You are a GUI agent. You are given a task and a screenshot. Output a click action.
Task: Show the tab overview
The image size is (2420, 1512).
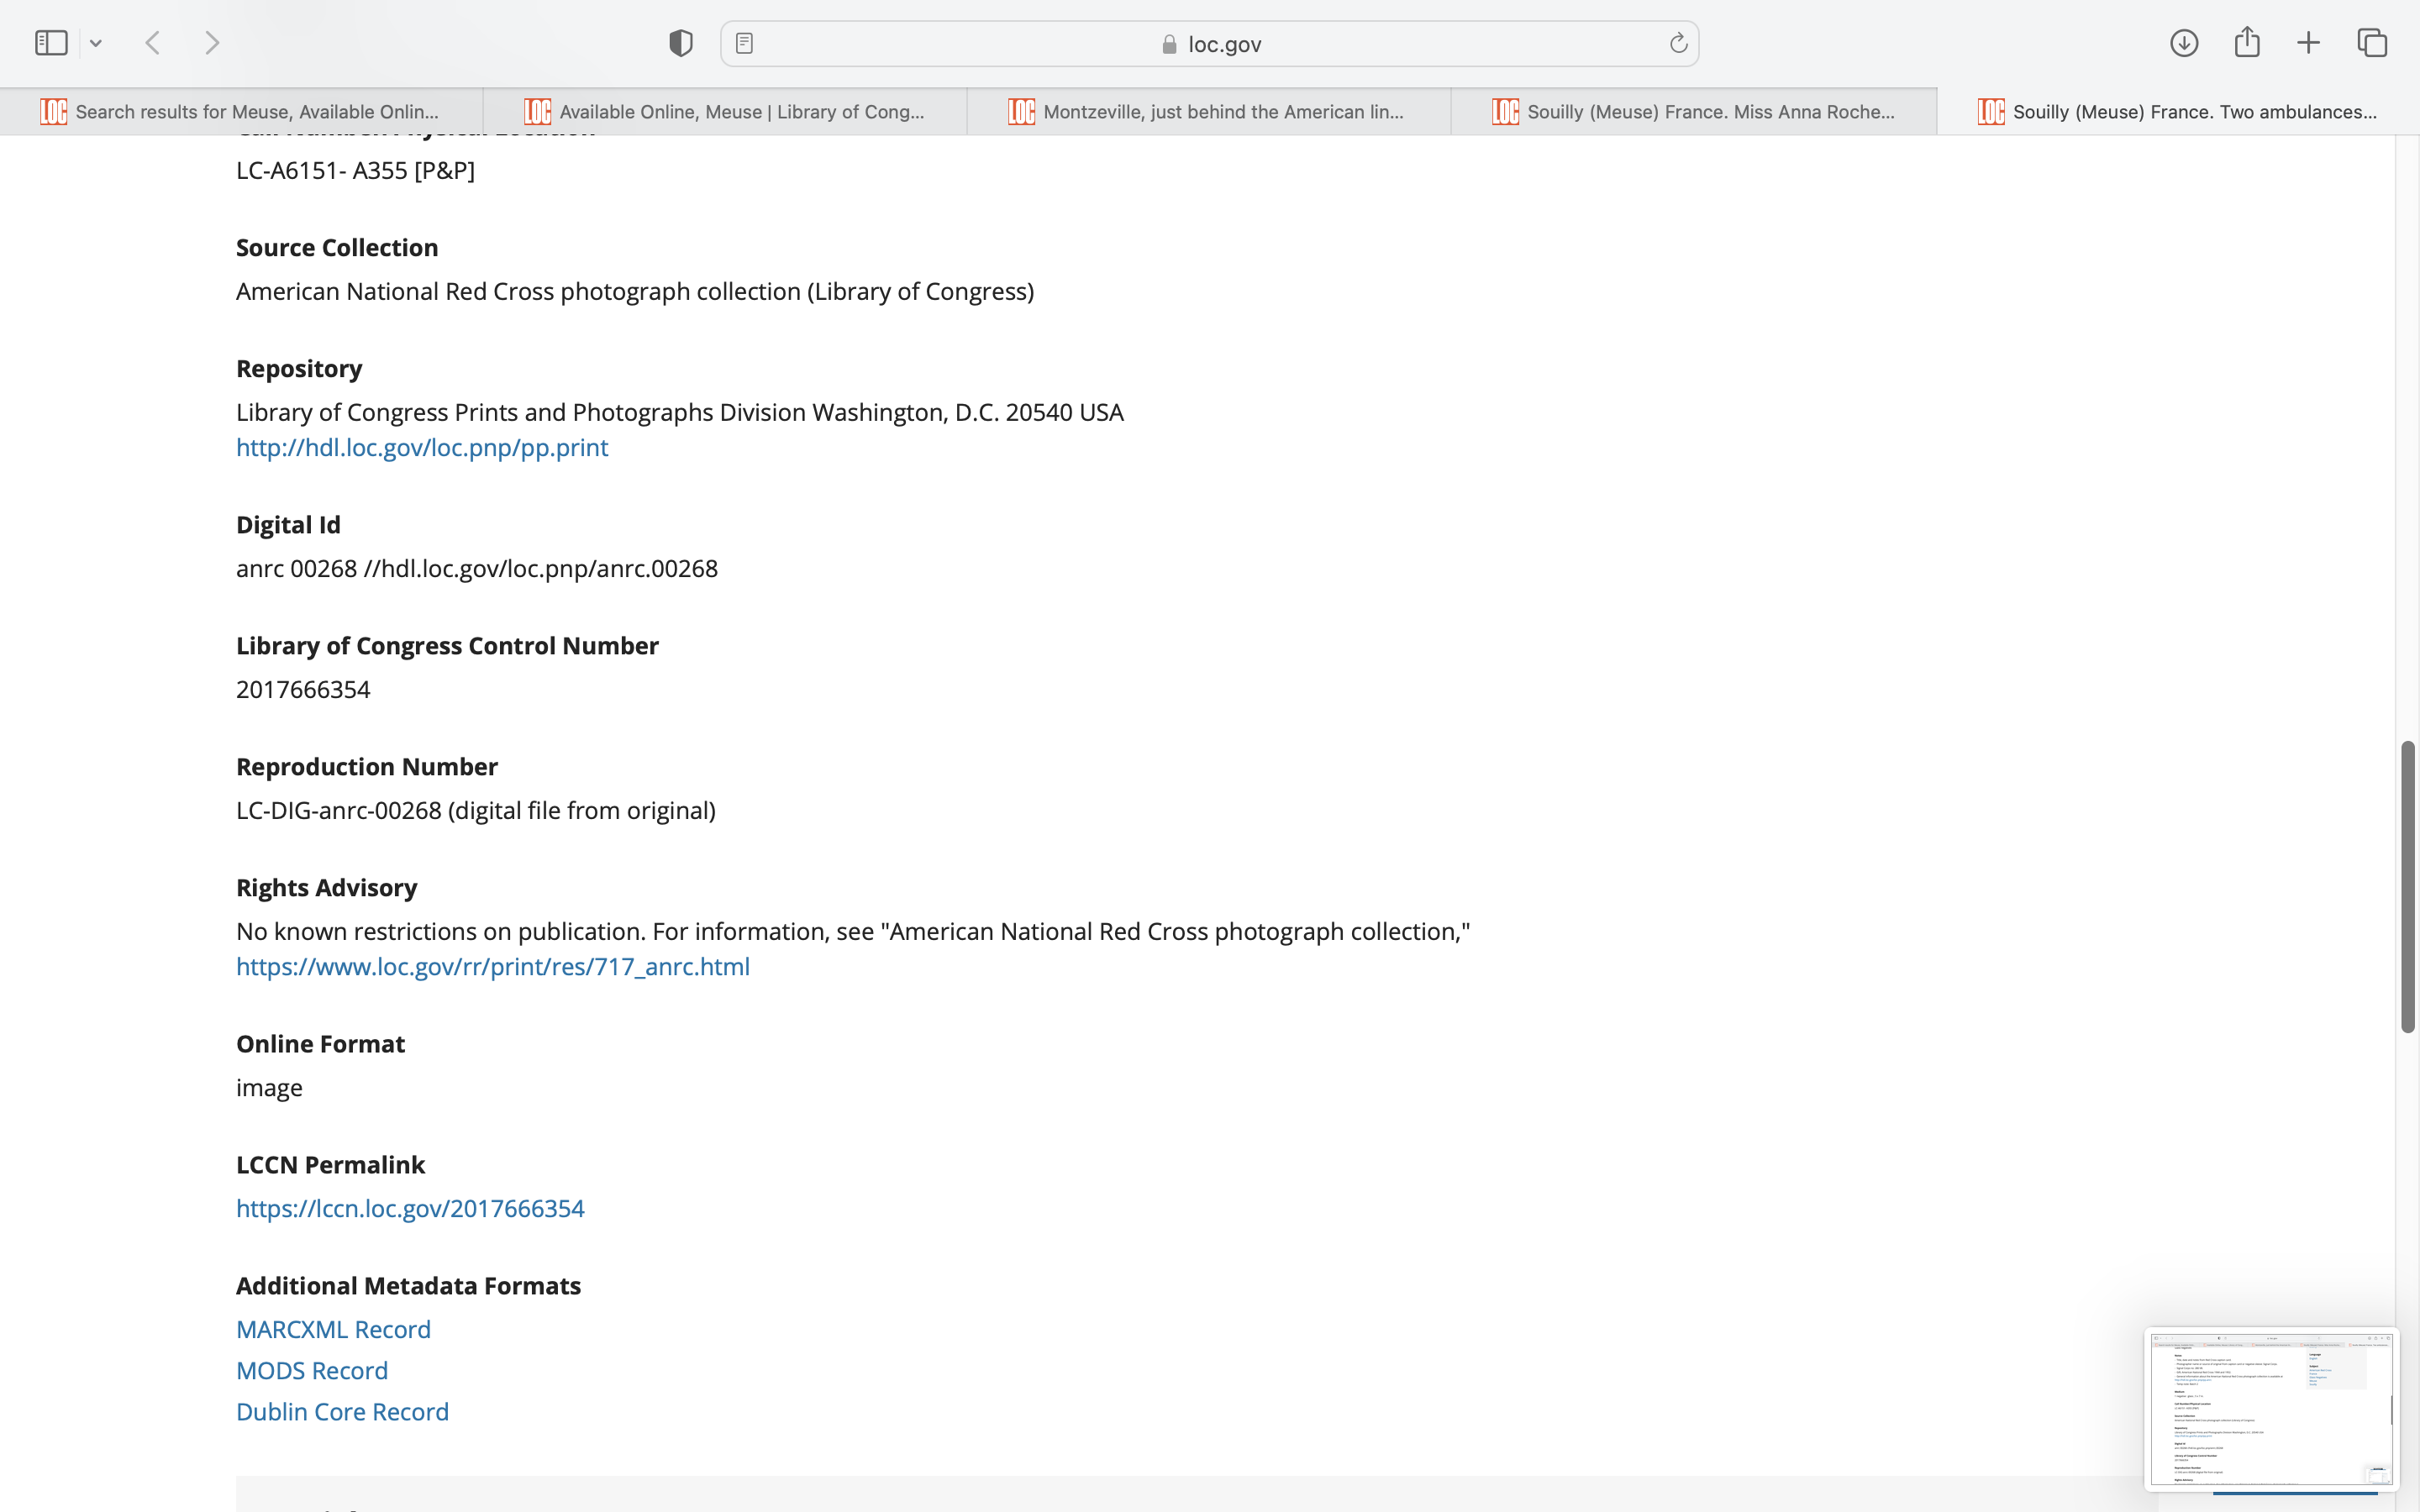pyautogui.click(x=2372, y=43)
